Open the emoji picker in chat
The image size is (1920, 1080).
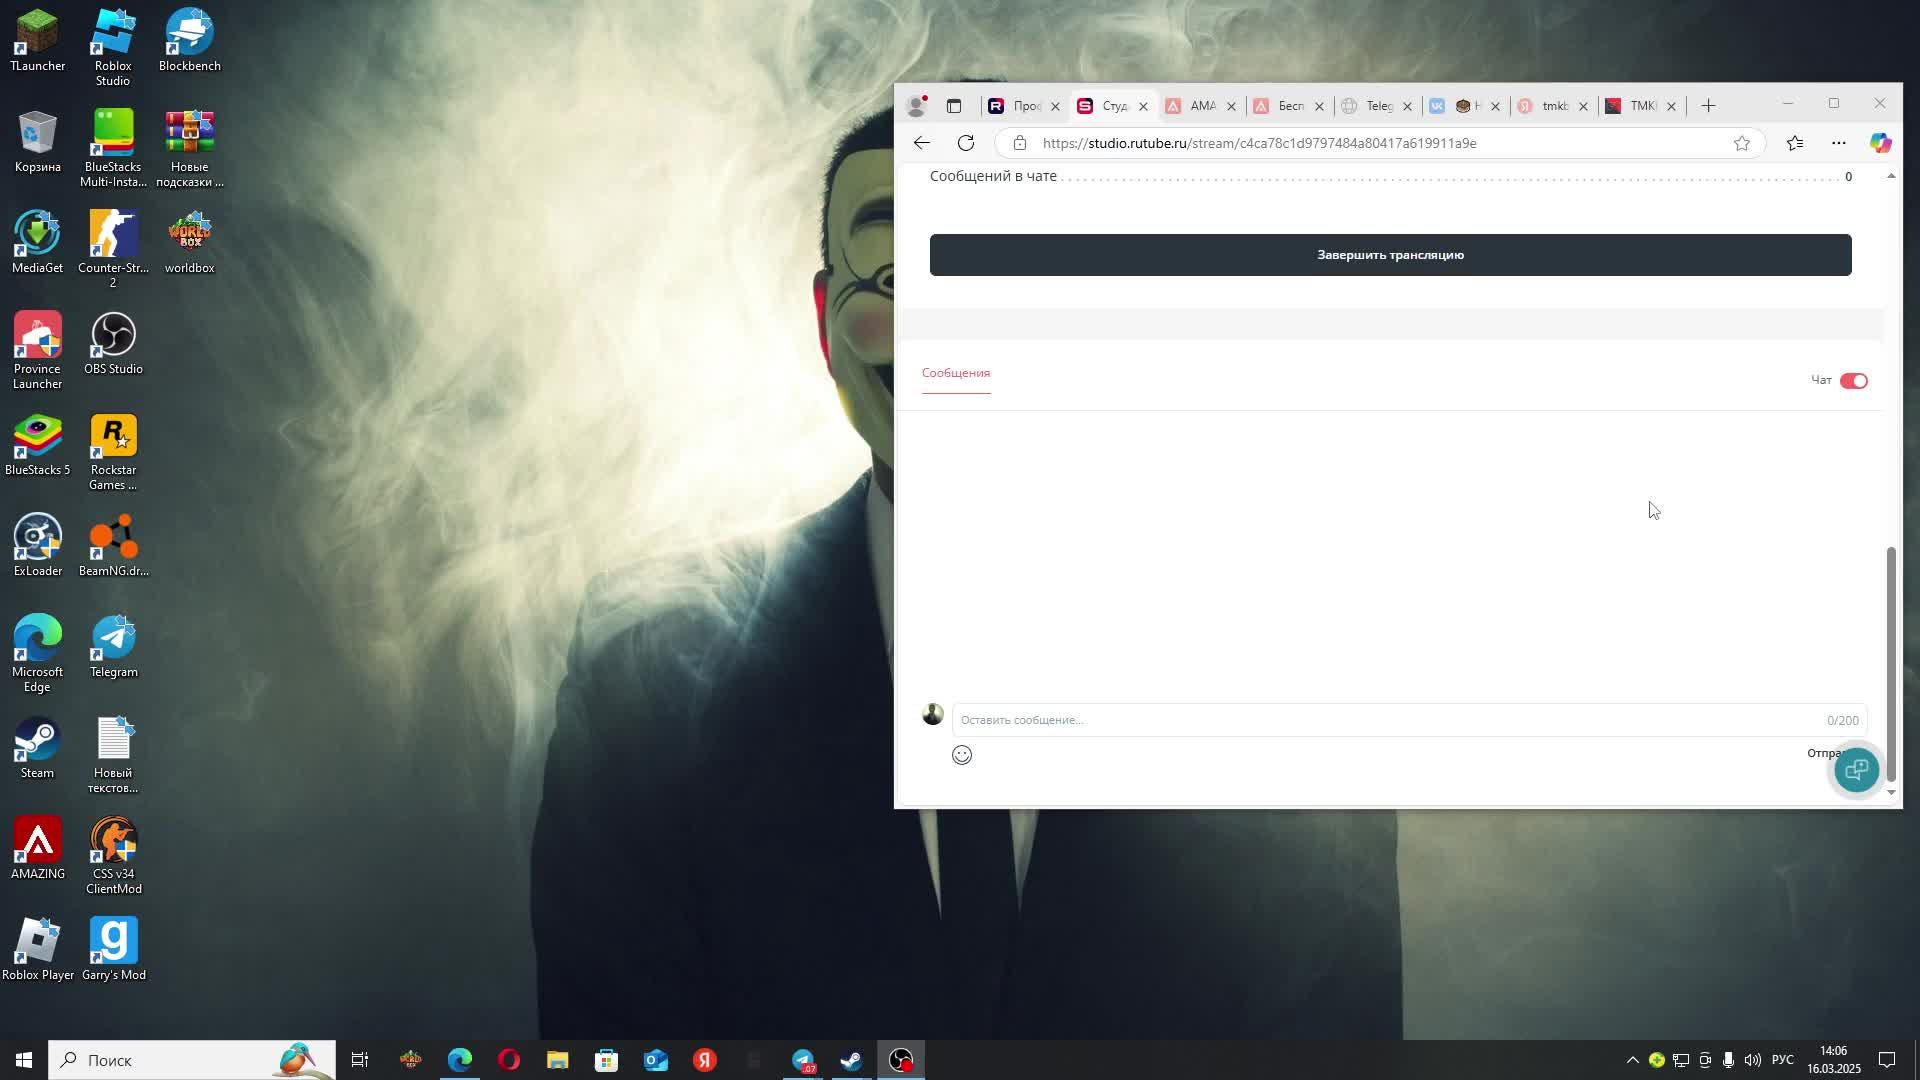tap(961, 755)
